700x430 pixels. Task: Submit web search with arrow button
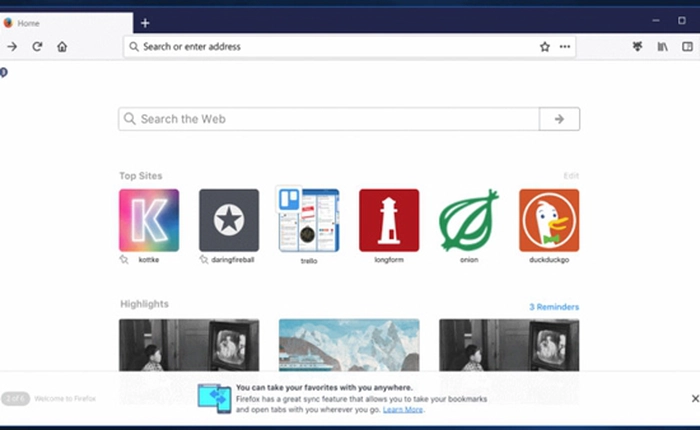point(559,119)
